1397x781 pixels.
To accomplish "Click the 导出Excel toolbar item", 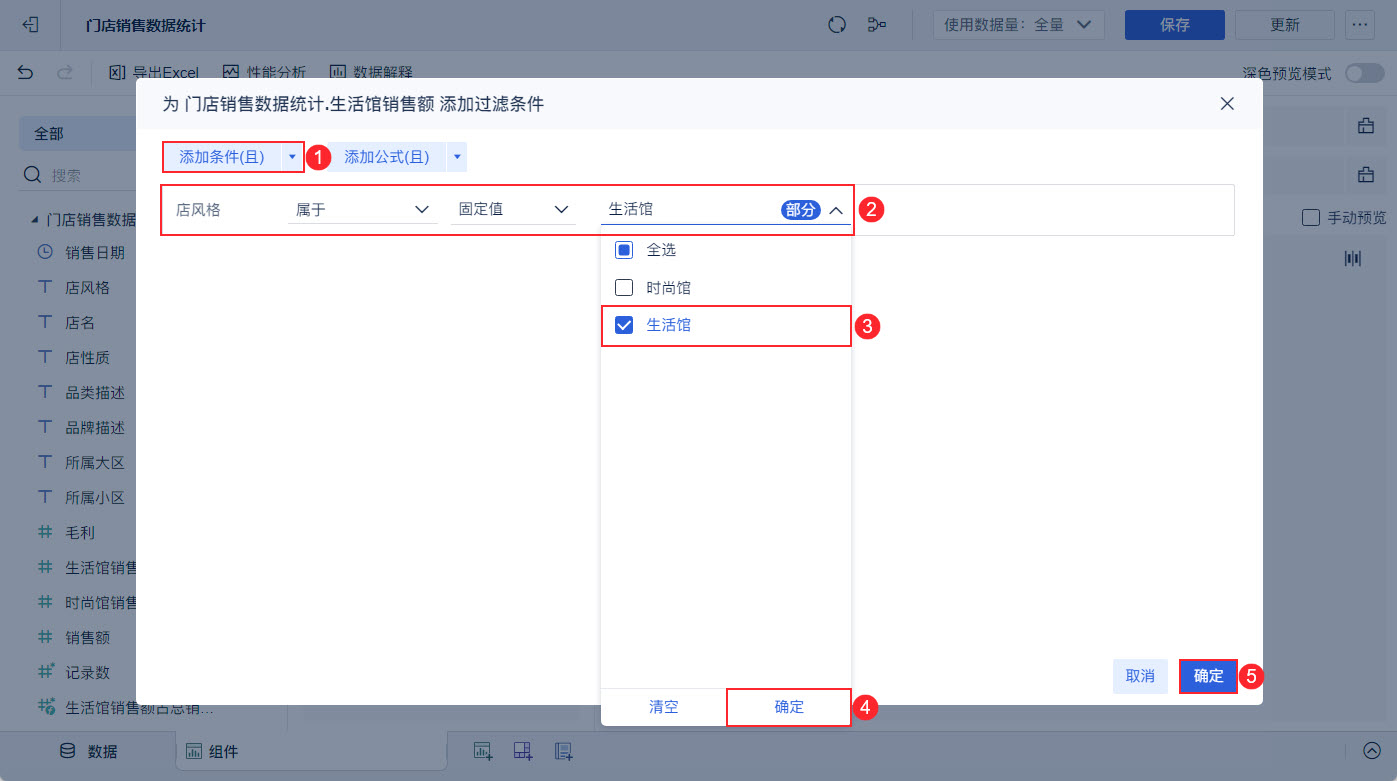I will click(x=154, y=73).
